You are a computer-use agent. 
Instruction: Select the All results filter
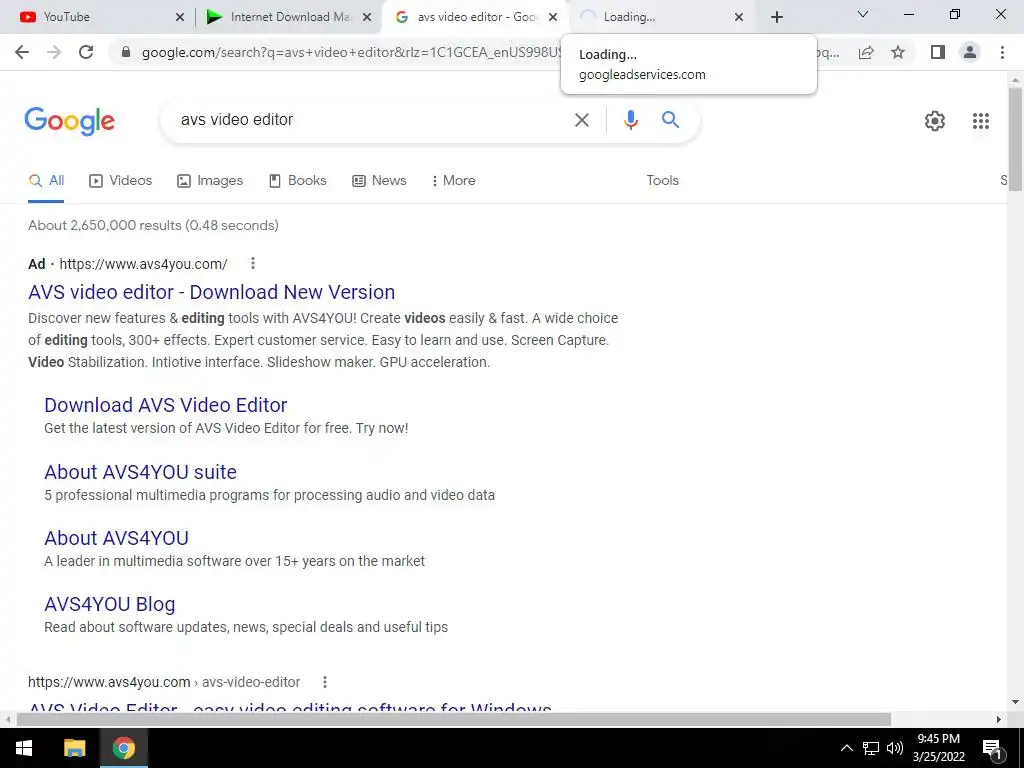point(46,180)
